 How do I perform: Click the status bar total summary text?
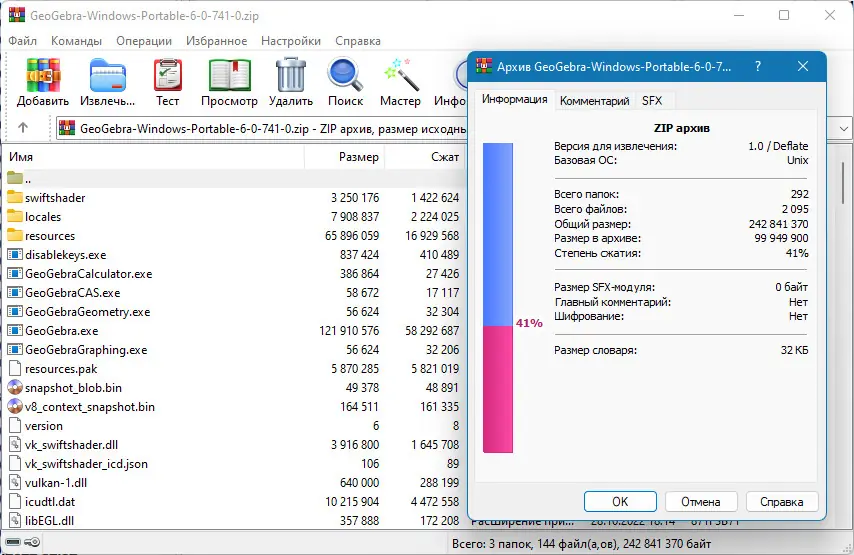pos(582,544)
